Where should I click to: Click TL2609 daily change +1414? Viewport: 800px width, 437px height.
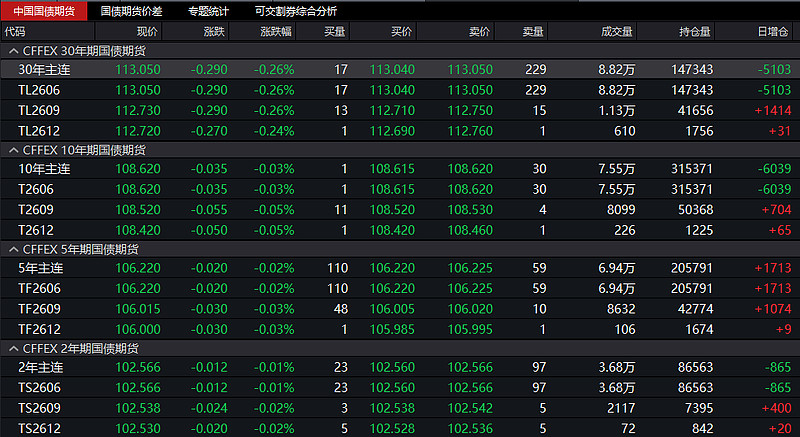click(x=772, y=111)
